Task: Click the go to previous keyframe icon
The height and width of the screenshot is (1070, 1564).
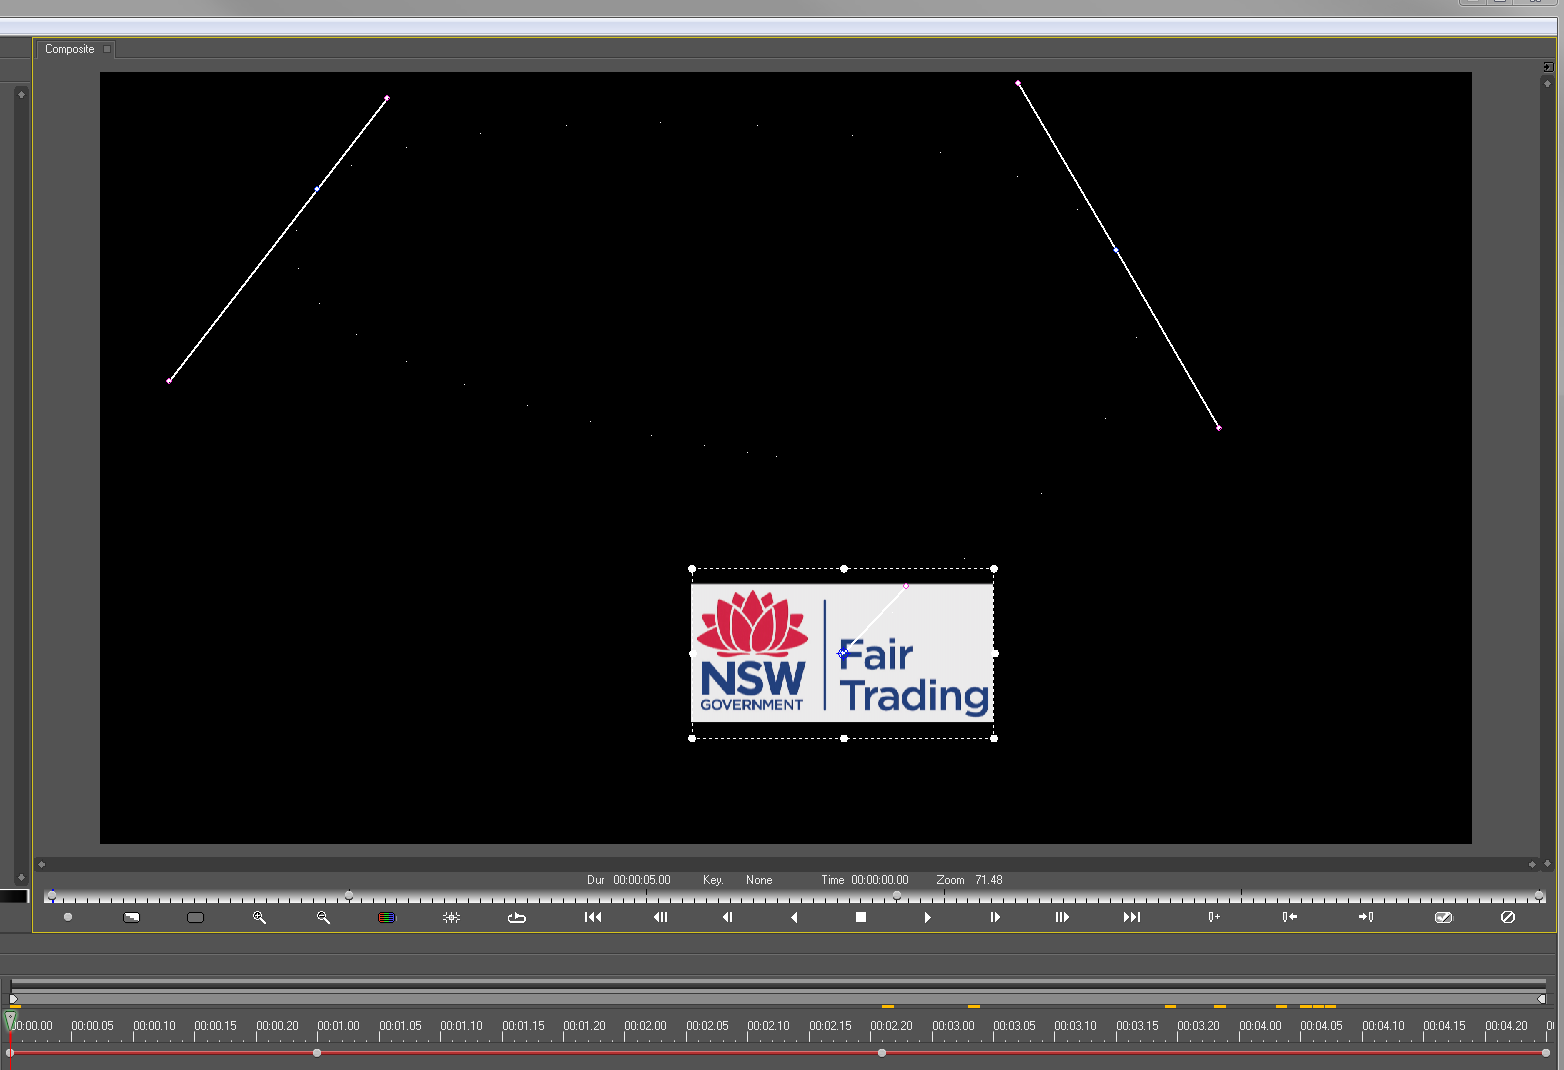Action: click(1289, 917)
